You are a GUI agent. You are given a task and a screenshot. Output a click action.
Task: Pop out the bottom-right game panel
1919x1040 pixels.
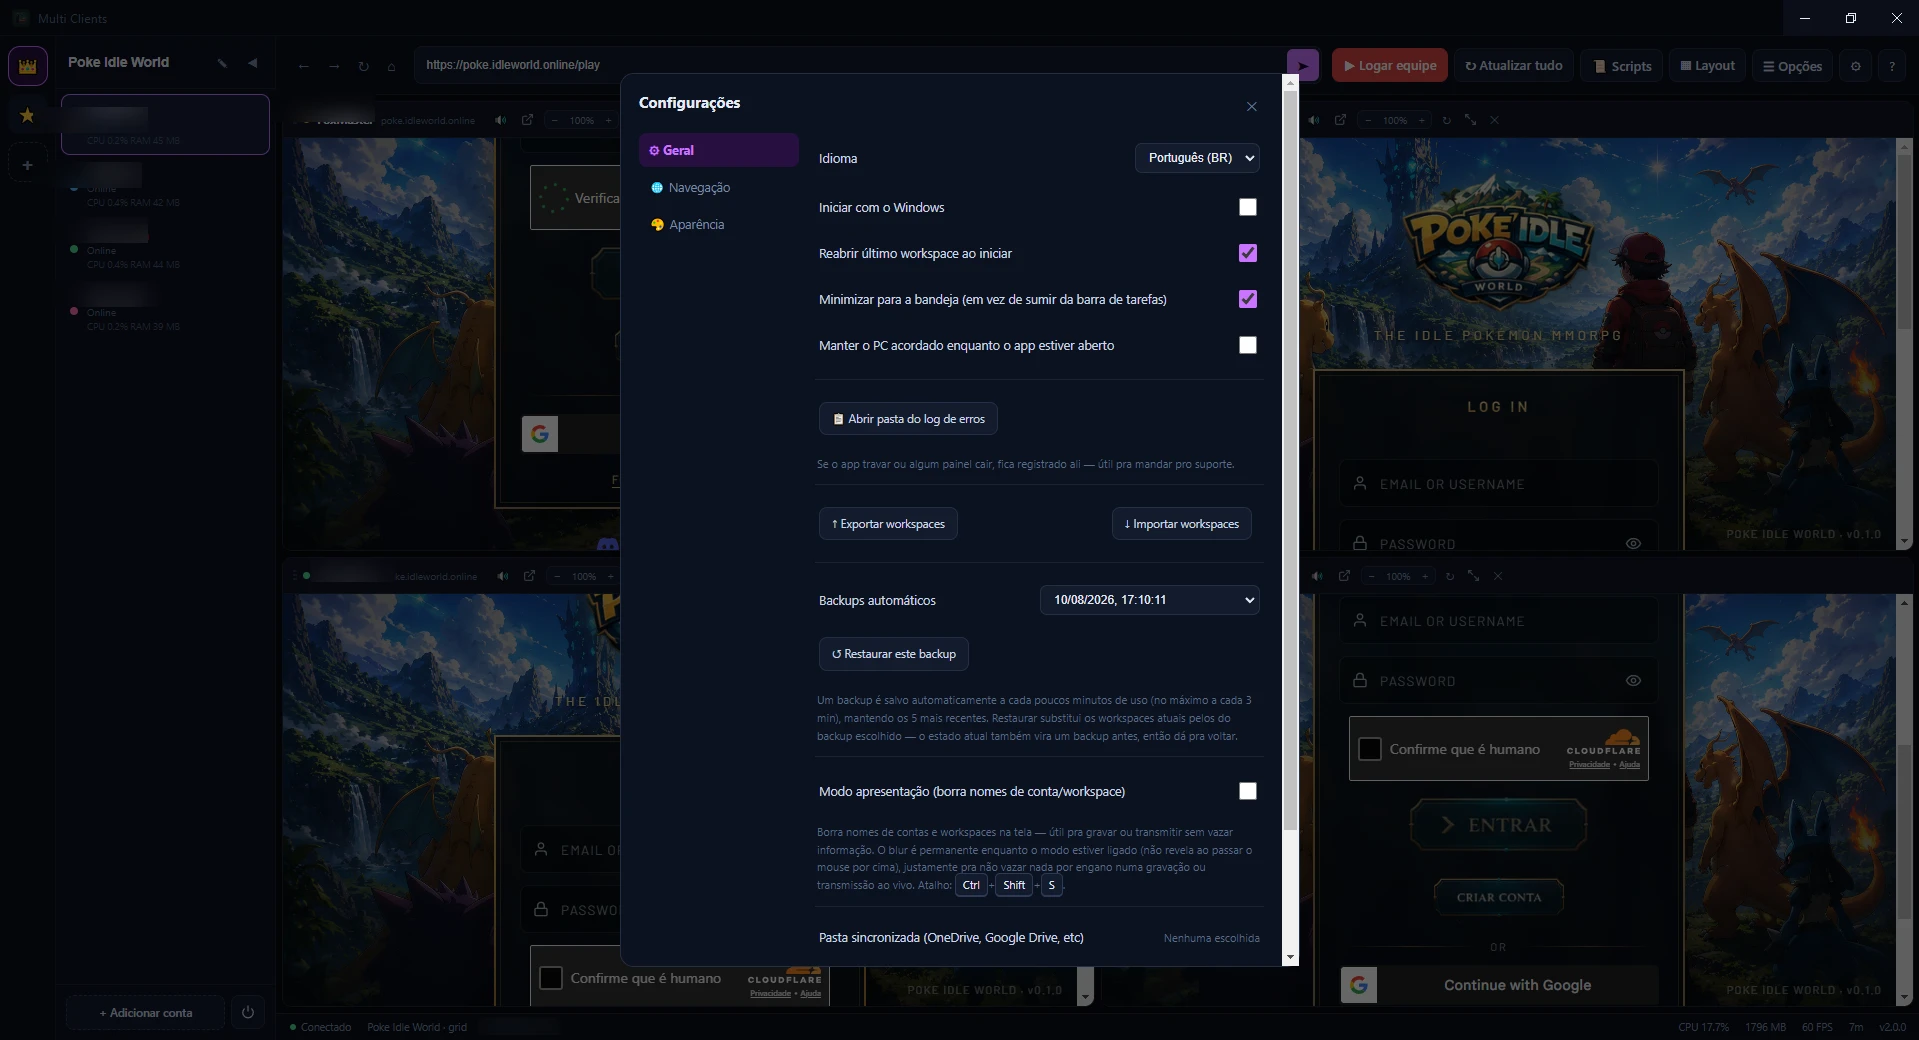click(1344, 576)
